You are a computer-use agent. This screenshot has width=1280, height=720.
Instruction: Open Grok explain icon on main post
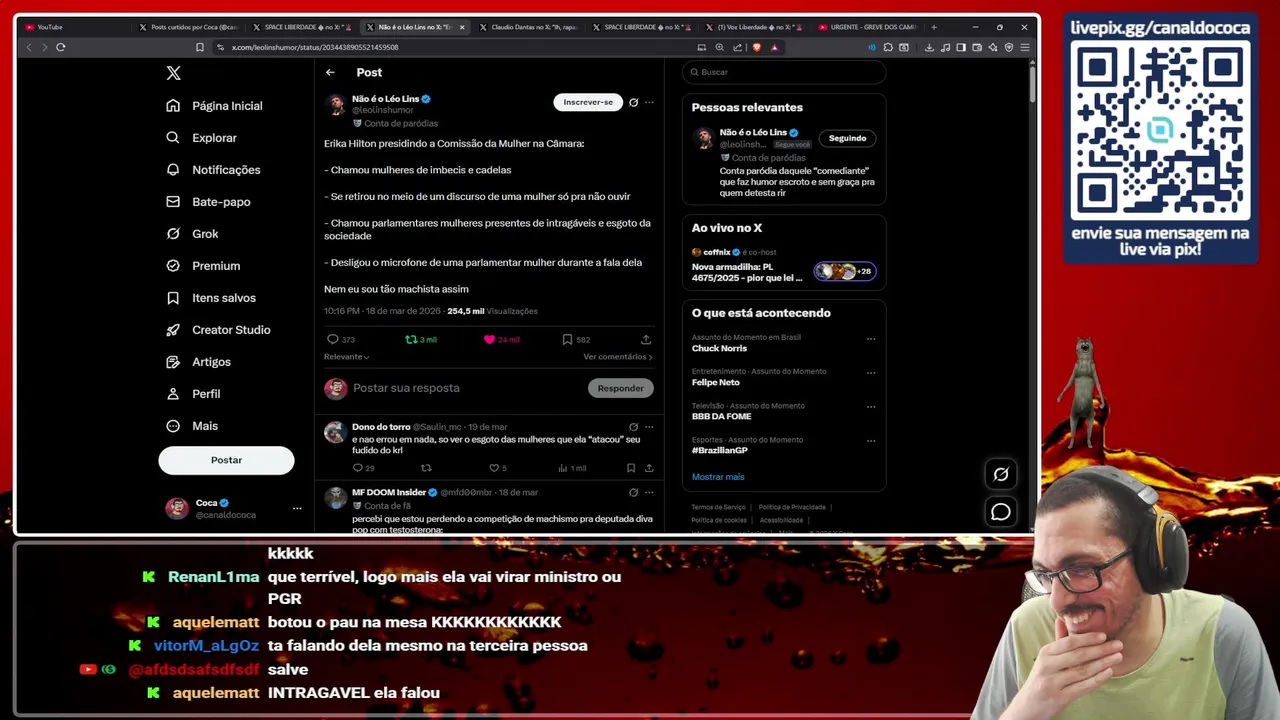click(x=633, y=102)
